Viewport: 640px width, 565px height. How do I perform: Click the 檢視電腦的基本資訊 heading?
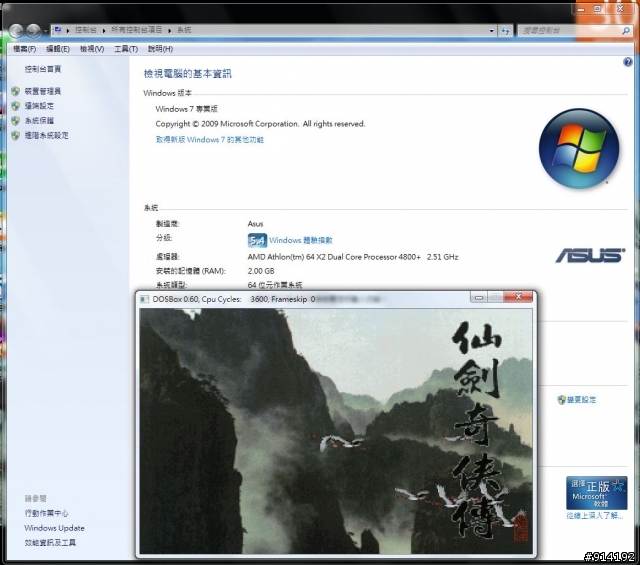click(187, 74)
